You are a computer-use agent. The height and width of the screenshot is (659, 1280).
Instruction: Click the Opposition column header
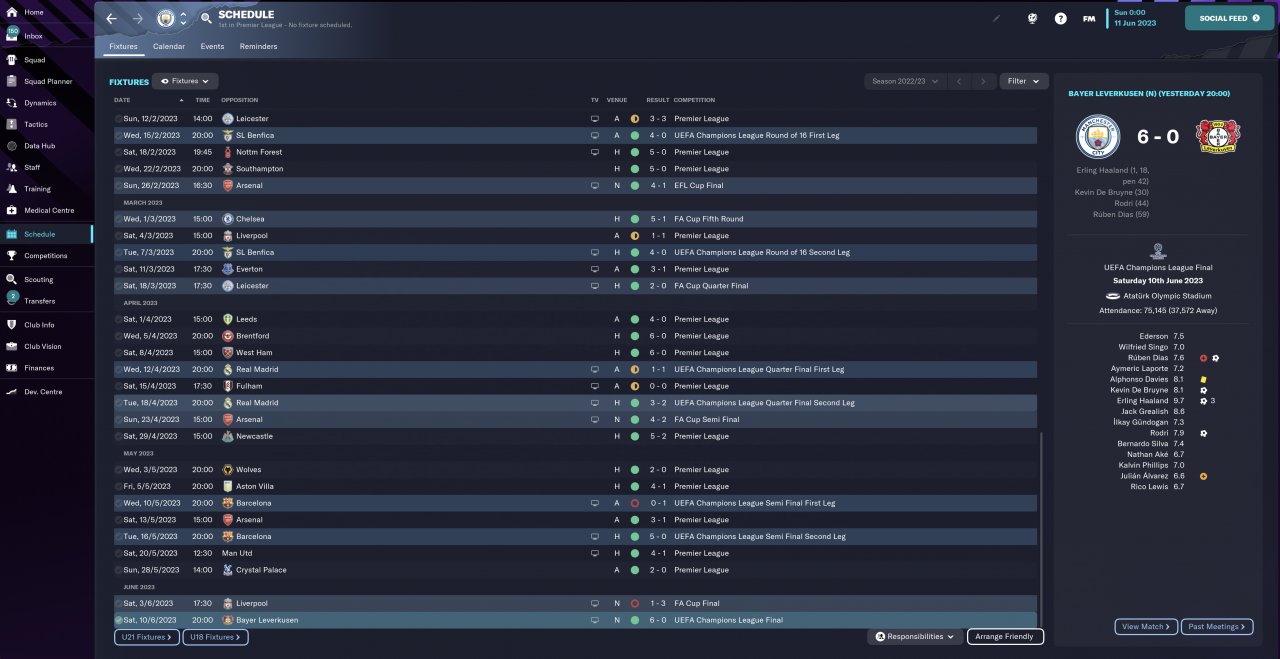pos(239,100)
